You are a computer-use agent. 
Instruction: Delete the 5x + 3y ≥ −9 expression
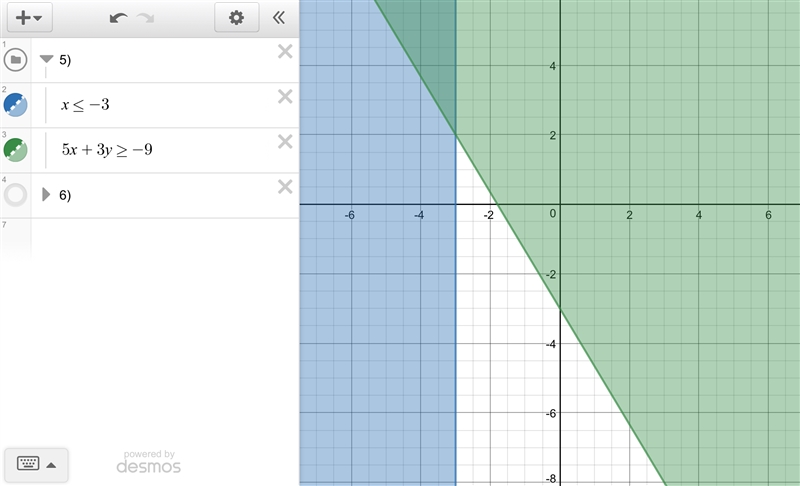click(285, 141)
